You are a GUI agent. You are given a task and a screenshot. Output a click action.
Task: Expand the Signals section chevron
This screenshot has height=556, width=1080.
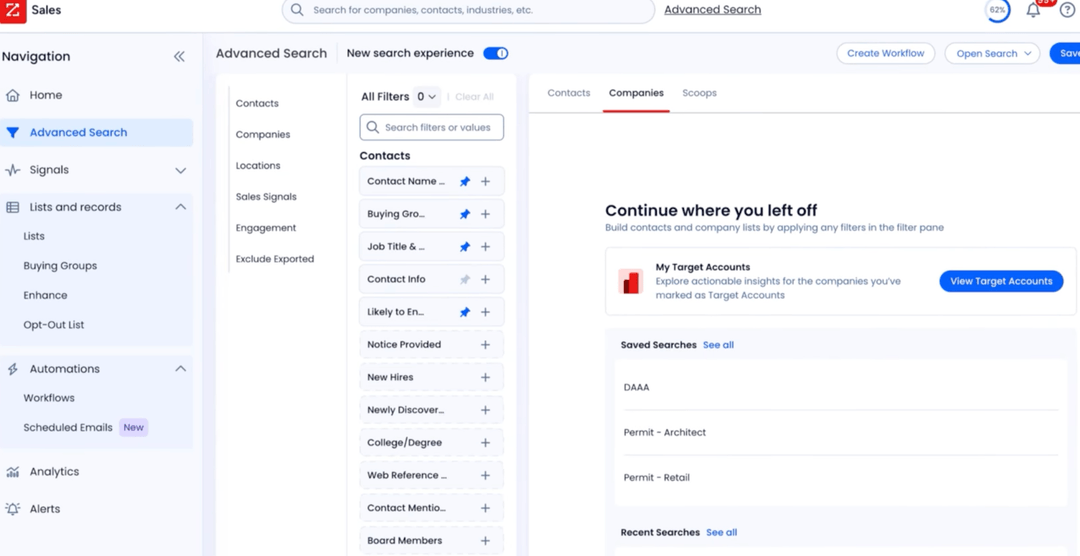180,170
